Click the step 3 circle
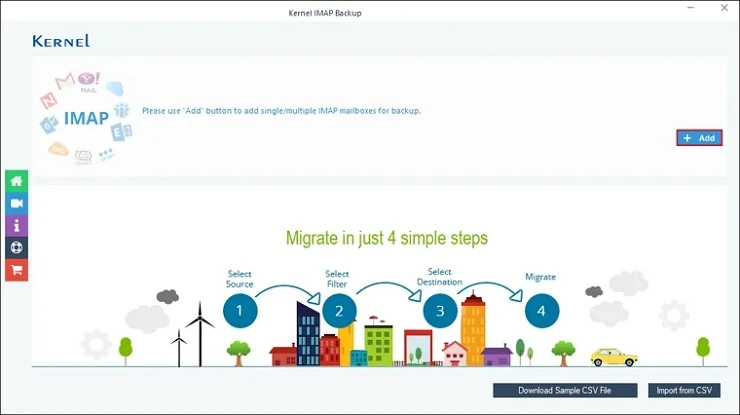Screen dimensions: 740x415 click(x=440, y=311)
